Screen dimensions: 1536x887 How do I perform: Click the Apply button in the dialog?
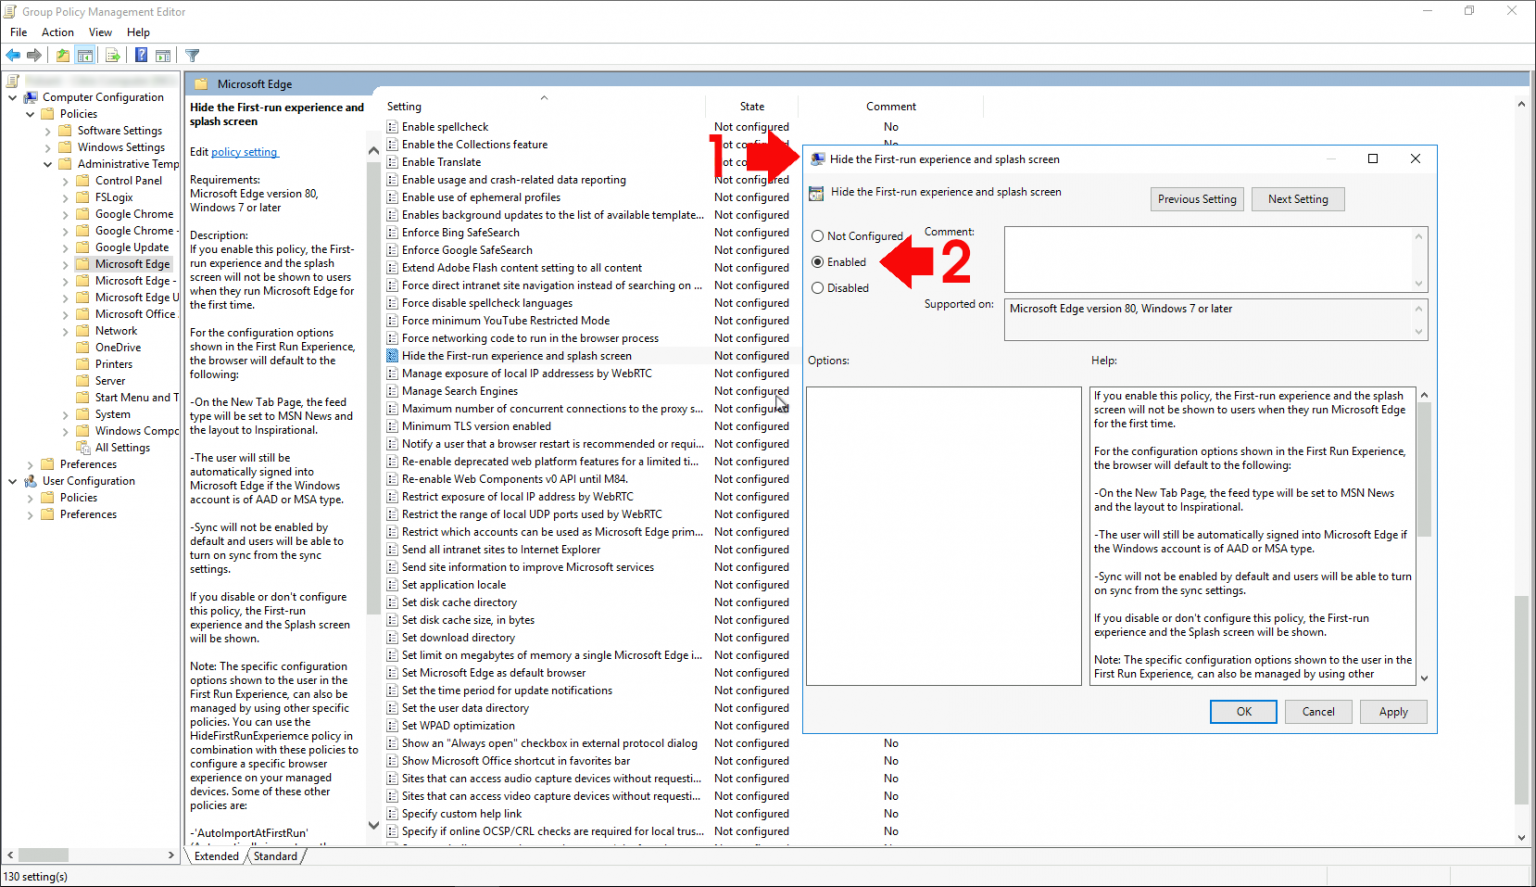click(x=1393, y=711)
